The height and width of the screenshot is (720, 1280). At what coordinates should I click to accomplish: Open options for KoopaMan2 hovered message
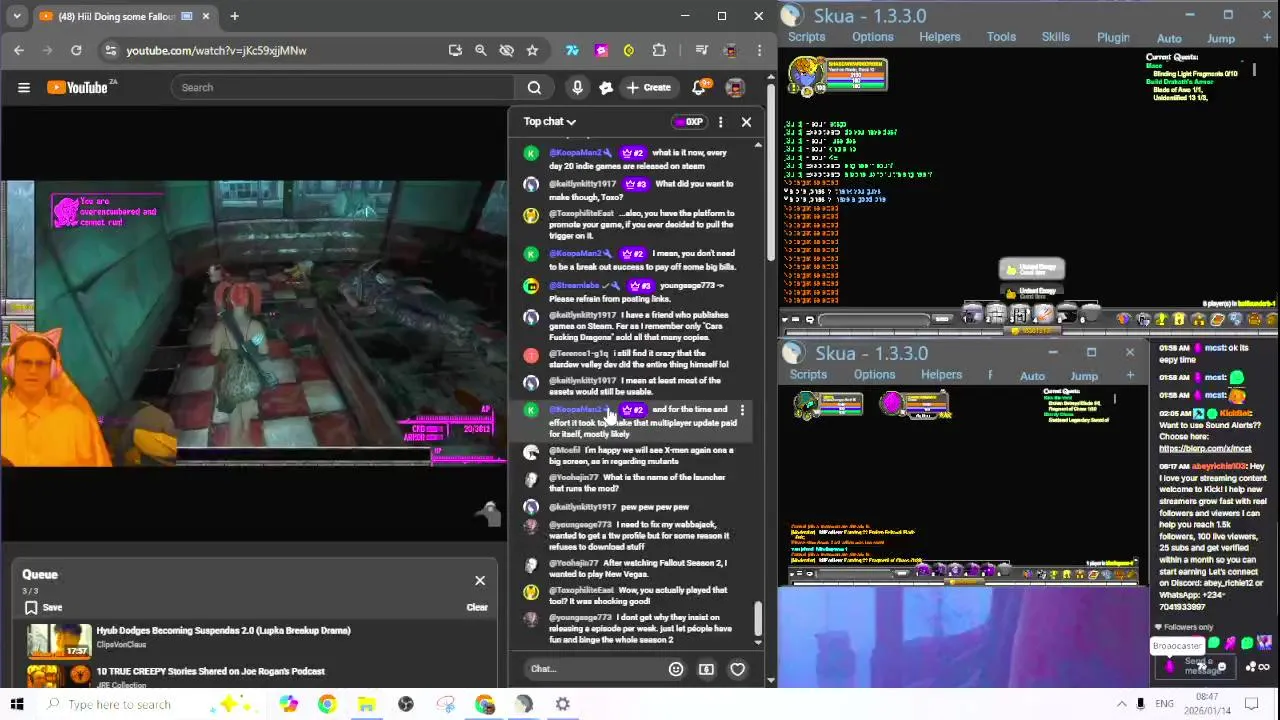click(x=742, y=411)
